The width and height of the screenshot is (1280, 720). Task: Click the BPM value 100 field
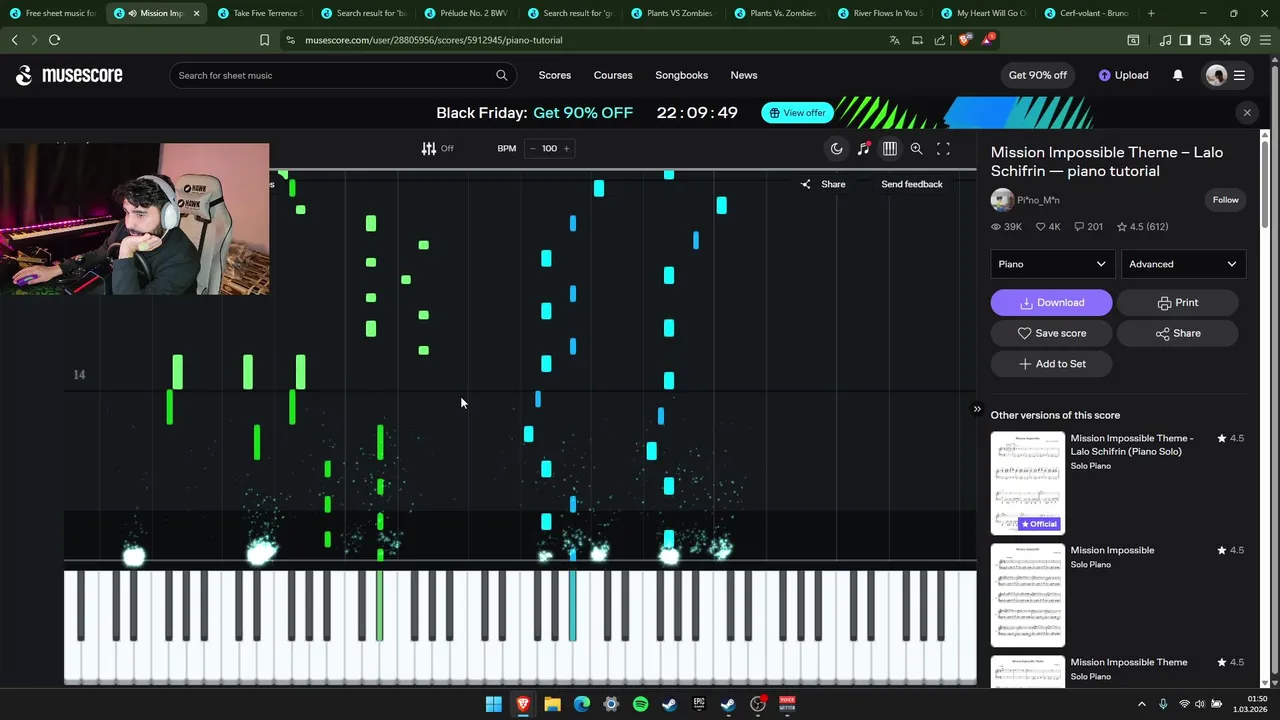pos(549,148)
